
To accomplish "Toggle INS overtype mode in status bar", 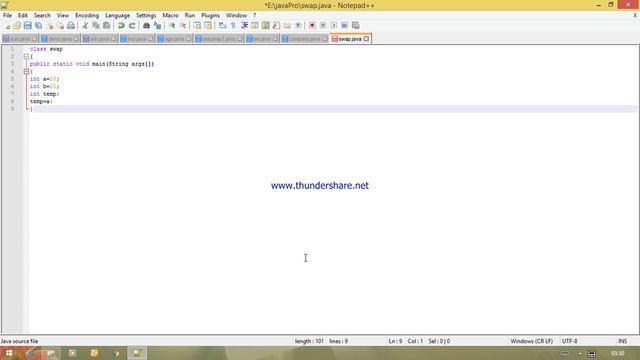I will pyautogui.click(x=622, y=341).
